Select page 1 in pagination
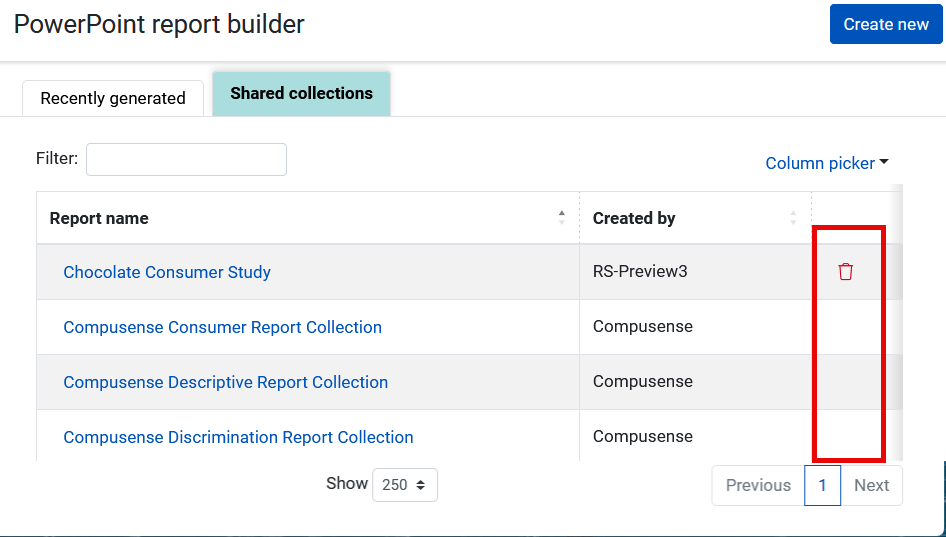The image size is (946, 537). [822, 485]
